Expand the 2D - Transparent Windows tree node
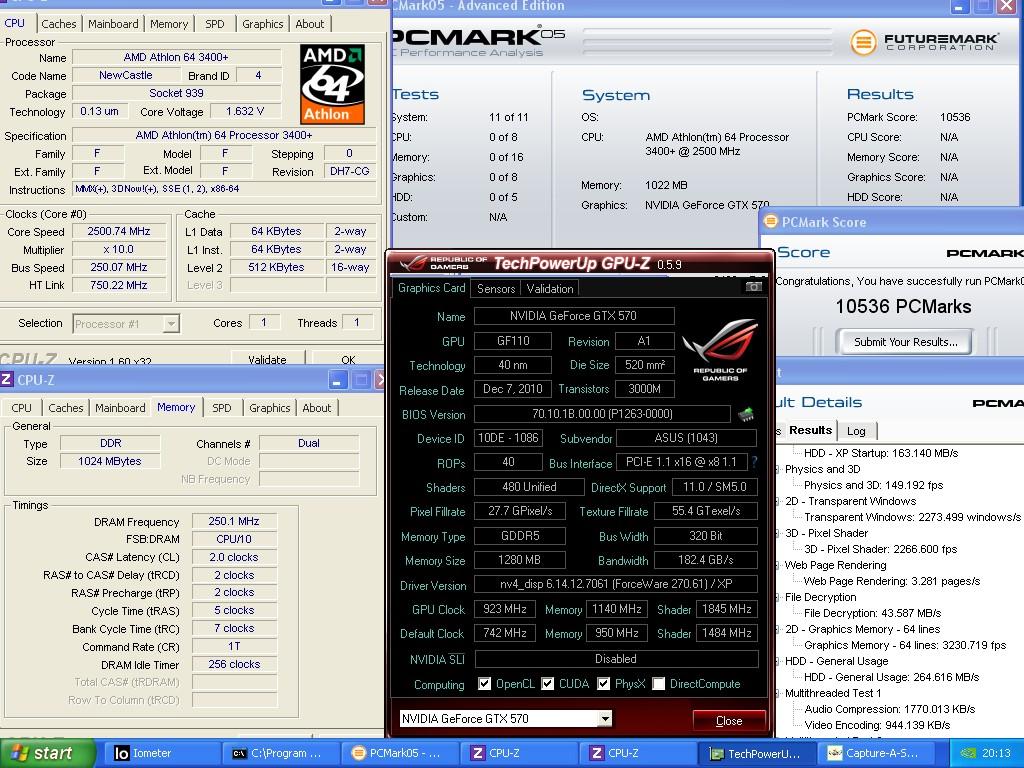This screenshot has width=1024, height=768. [x=778, y=501]
